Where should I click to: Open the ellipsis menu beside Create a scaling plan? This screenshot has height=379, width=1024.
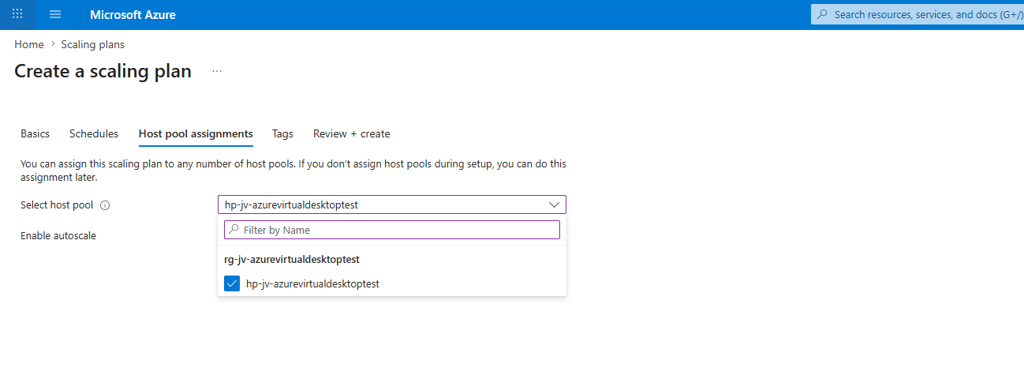pos(217,71)
